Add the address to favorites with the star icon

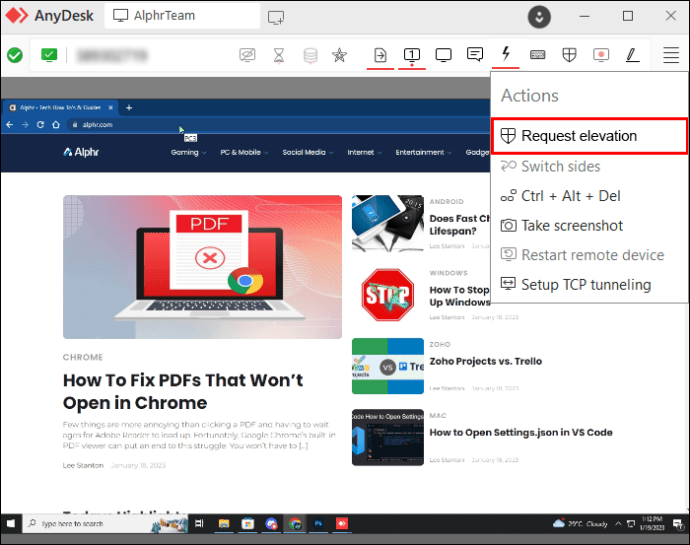click(x=339, y=55)
